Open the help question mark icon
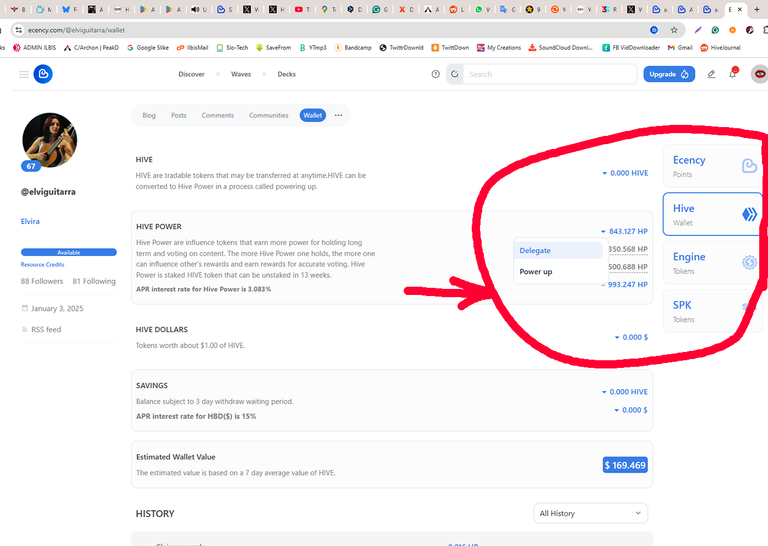Screen dimensions: 768x546 coord(435,74)
